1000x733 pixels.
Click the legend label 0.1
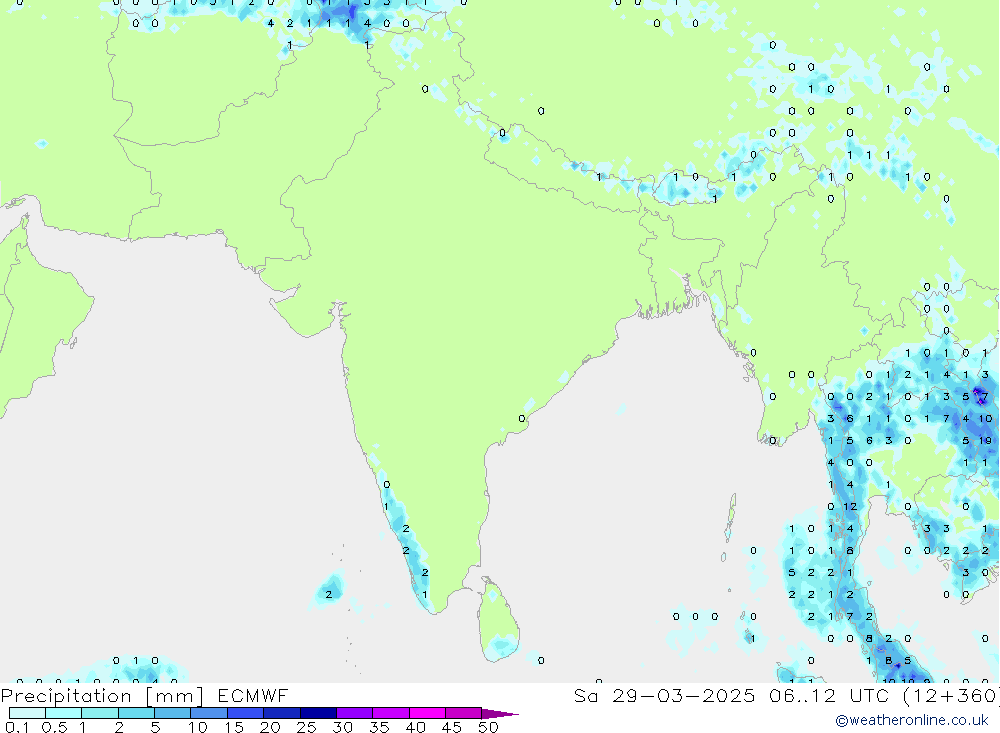click(x=17, y=727)
